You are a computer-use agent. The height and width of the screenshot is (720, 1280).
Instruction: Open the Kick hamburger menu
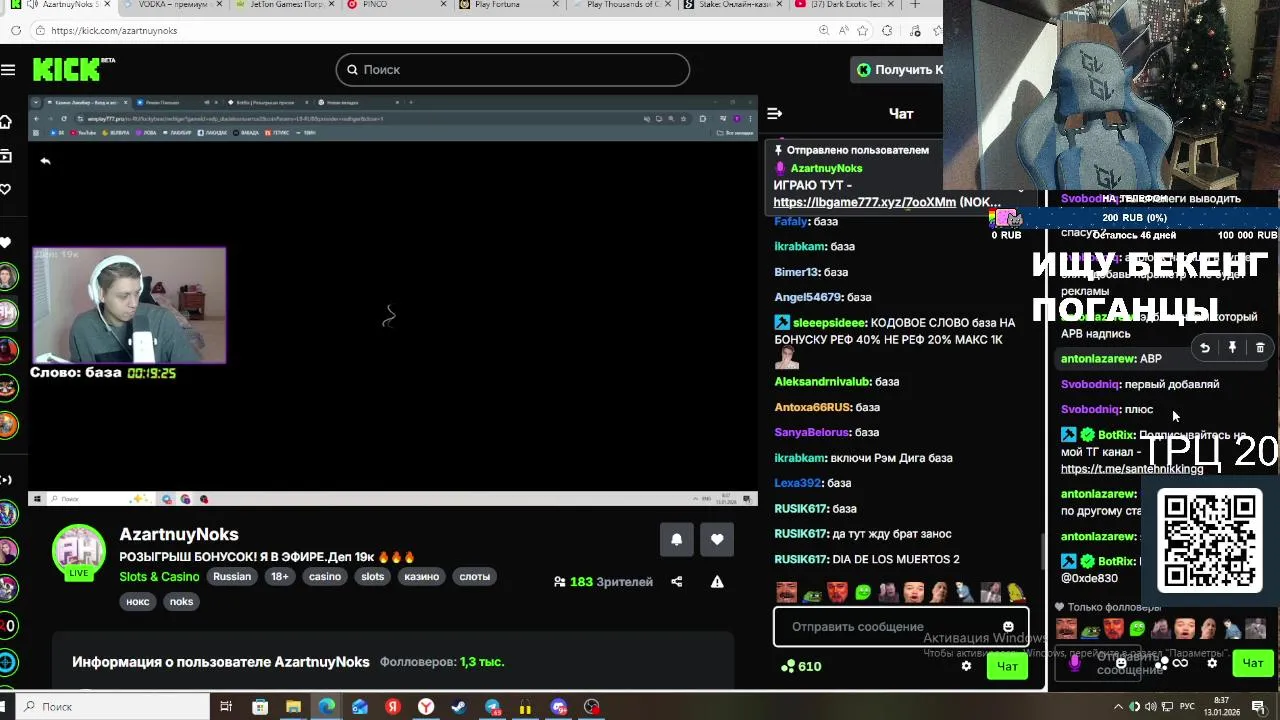pyautogui.click(x=8, y=70)
